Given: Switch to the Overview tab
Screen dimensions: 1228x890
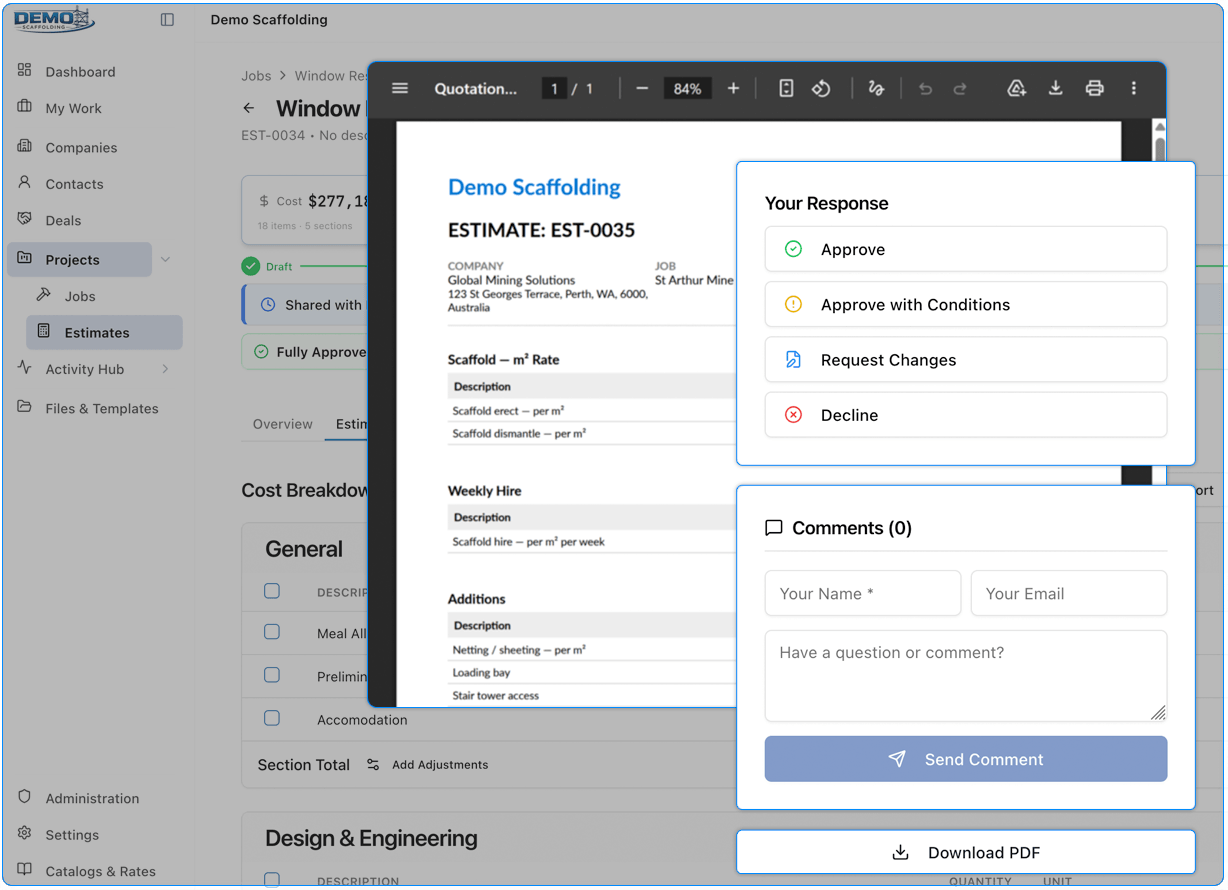Looking at the screenshot, I should coord(282,424).
